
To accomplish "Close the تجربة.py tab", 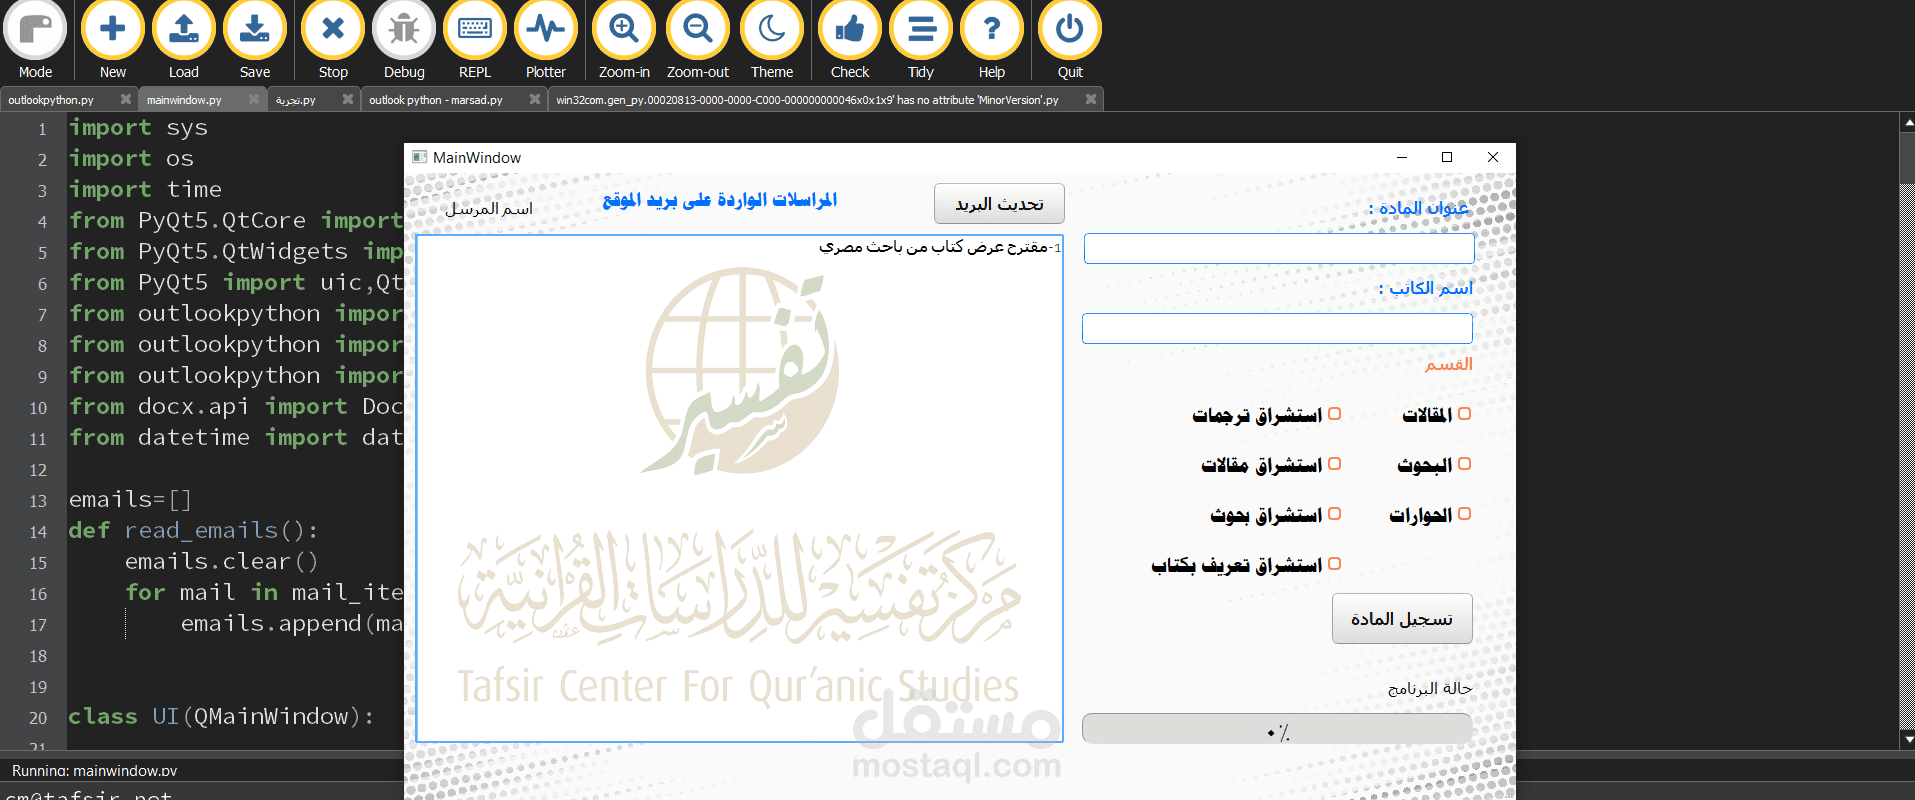I will (348, 99).
